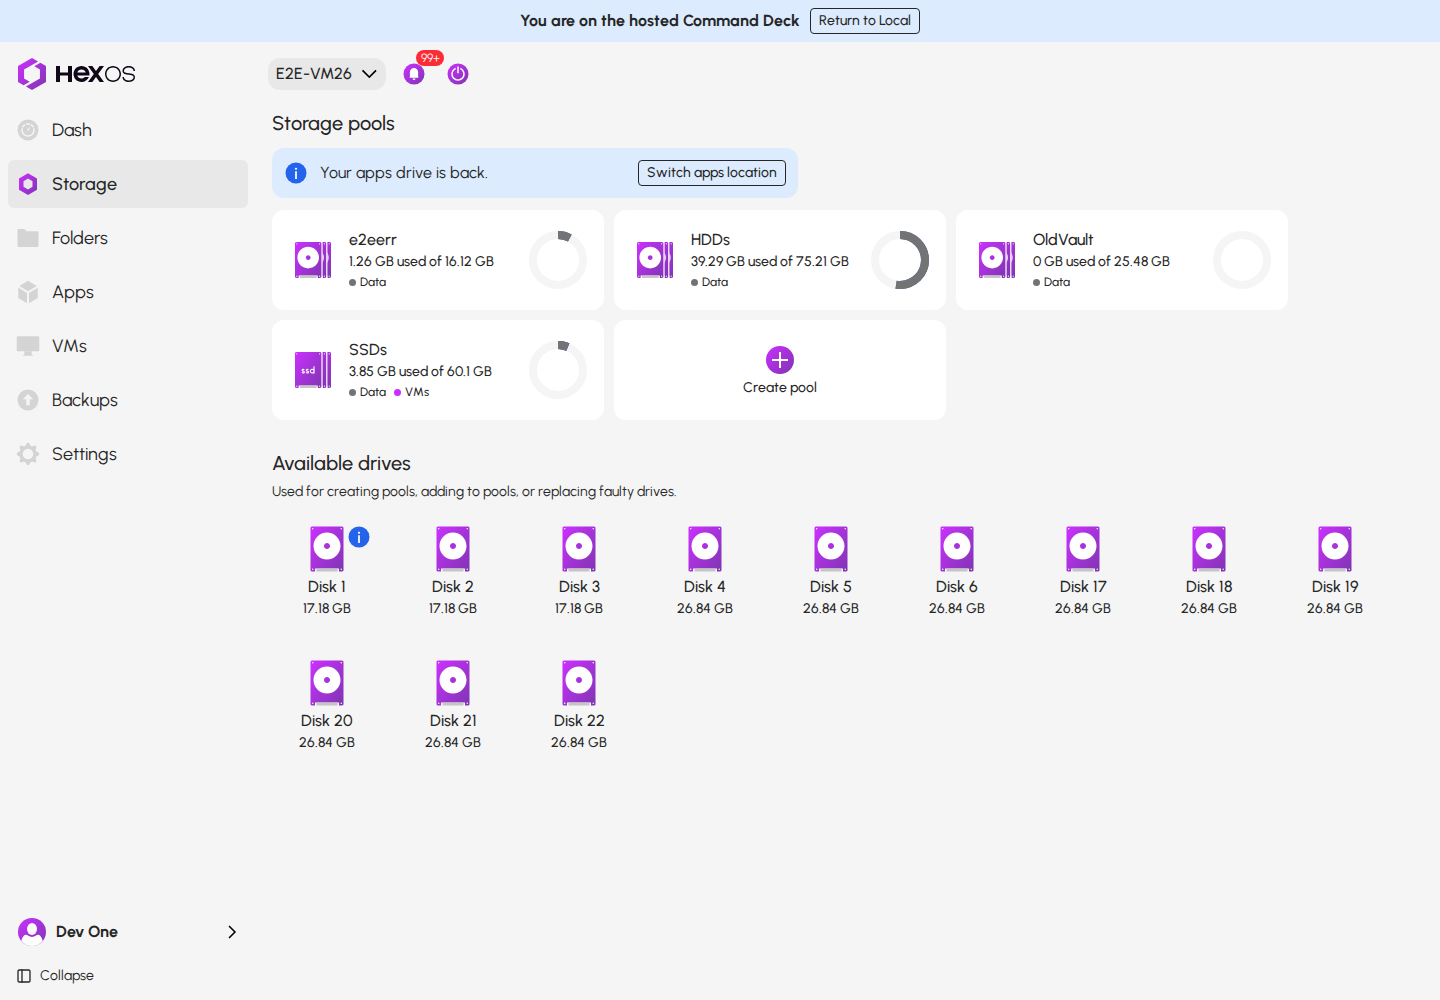1440x1000 pixels.
Task: Click the Return to Local button
Action: click(865, 21)
